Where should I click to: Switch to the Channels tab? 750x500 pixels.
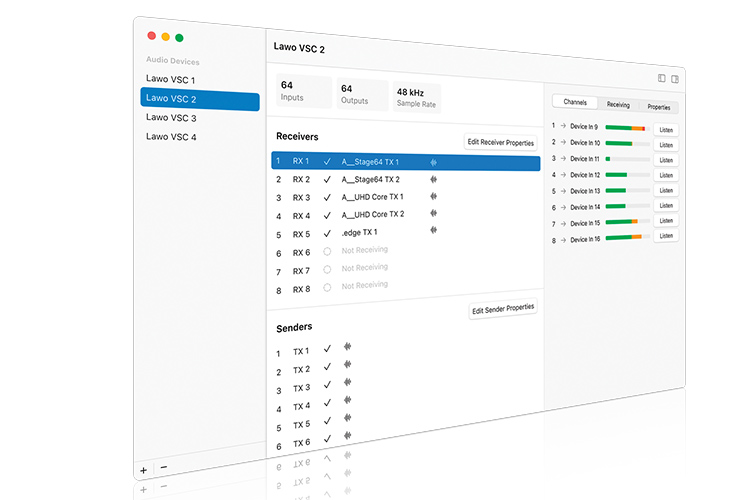[x=575, y=102]
